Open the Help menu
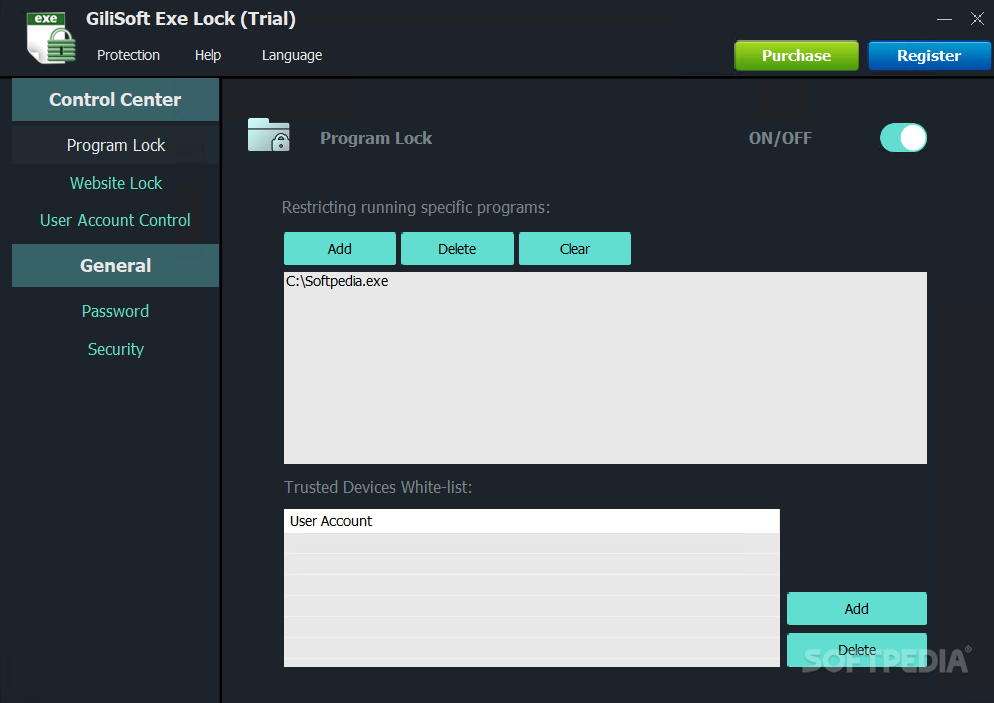Screen dimensions: 994x703 point(208,55)
